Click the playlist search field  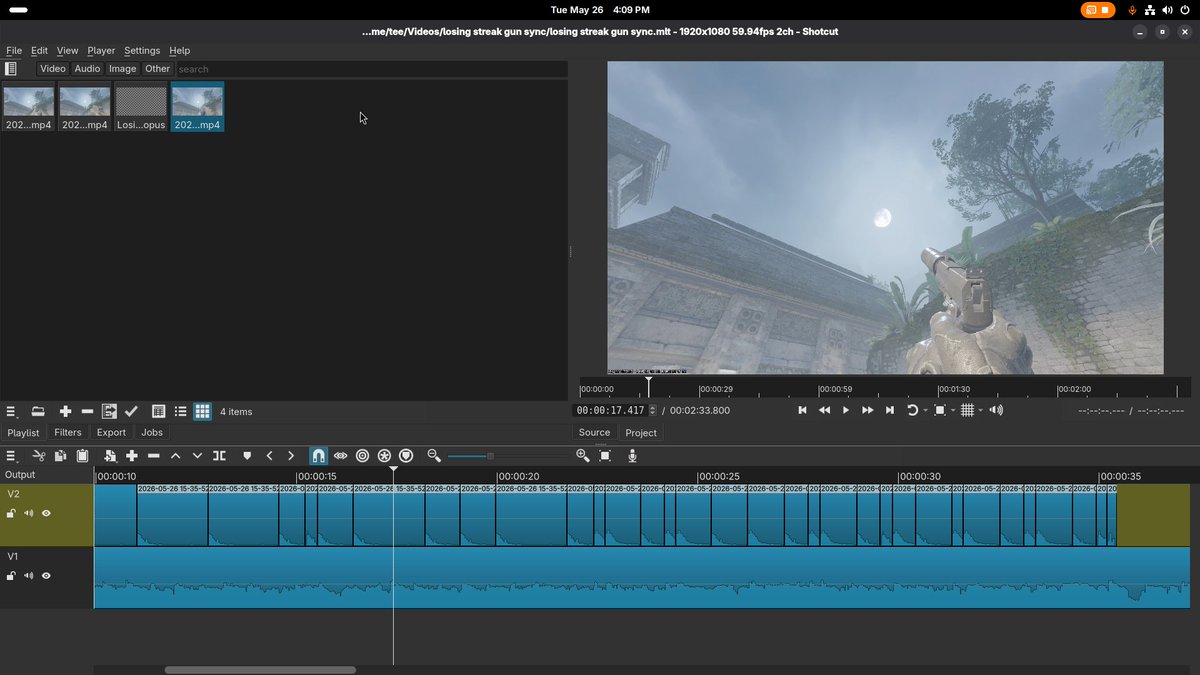[x=371, y=69]
